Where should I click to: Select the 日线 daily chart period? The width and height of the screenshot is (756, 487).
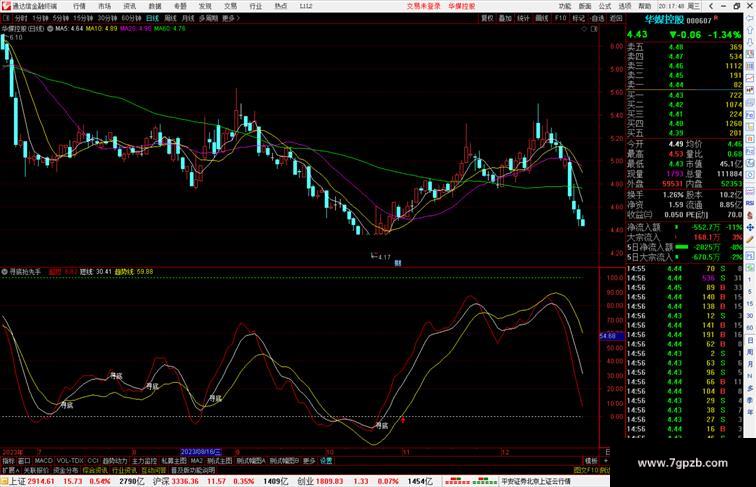[x=152, y=18]
